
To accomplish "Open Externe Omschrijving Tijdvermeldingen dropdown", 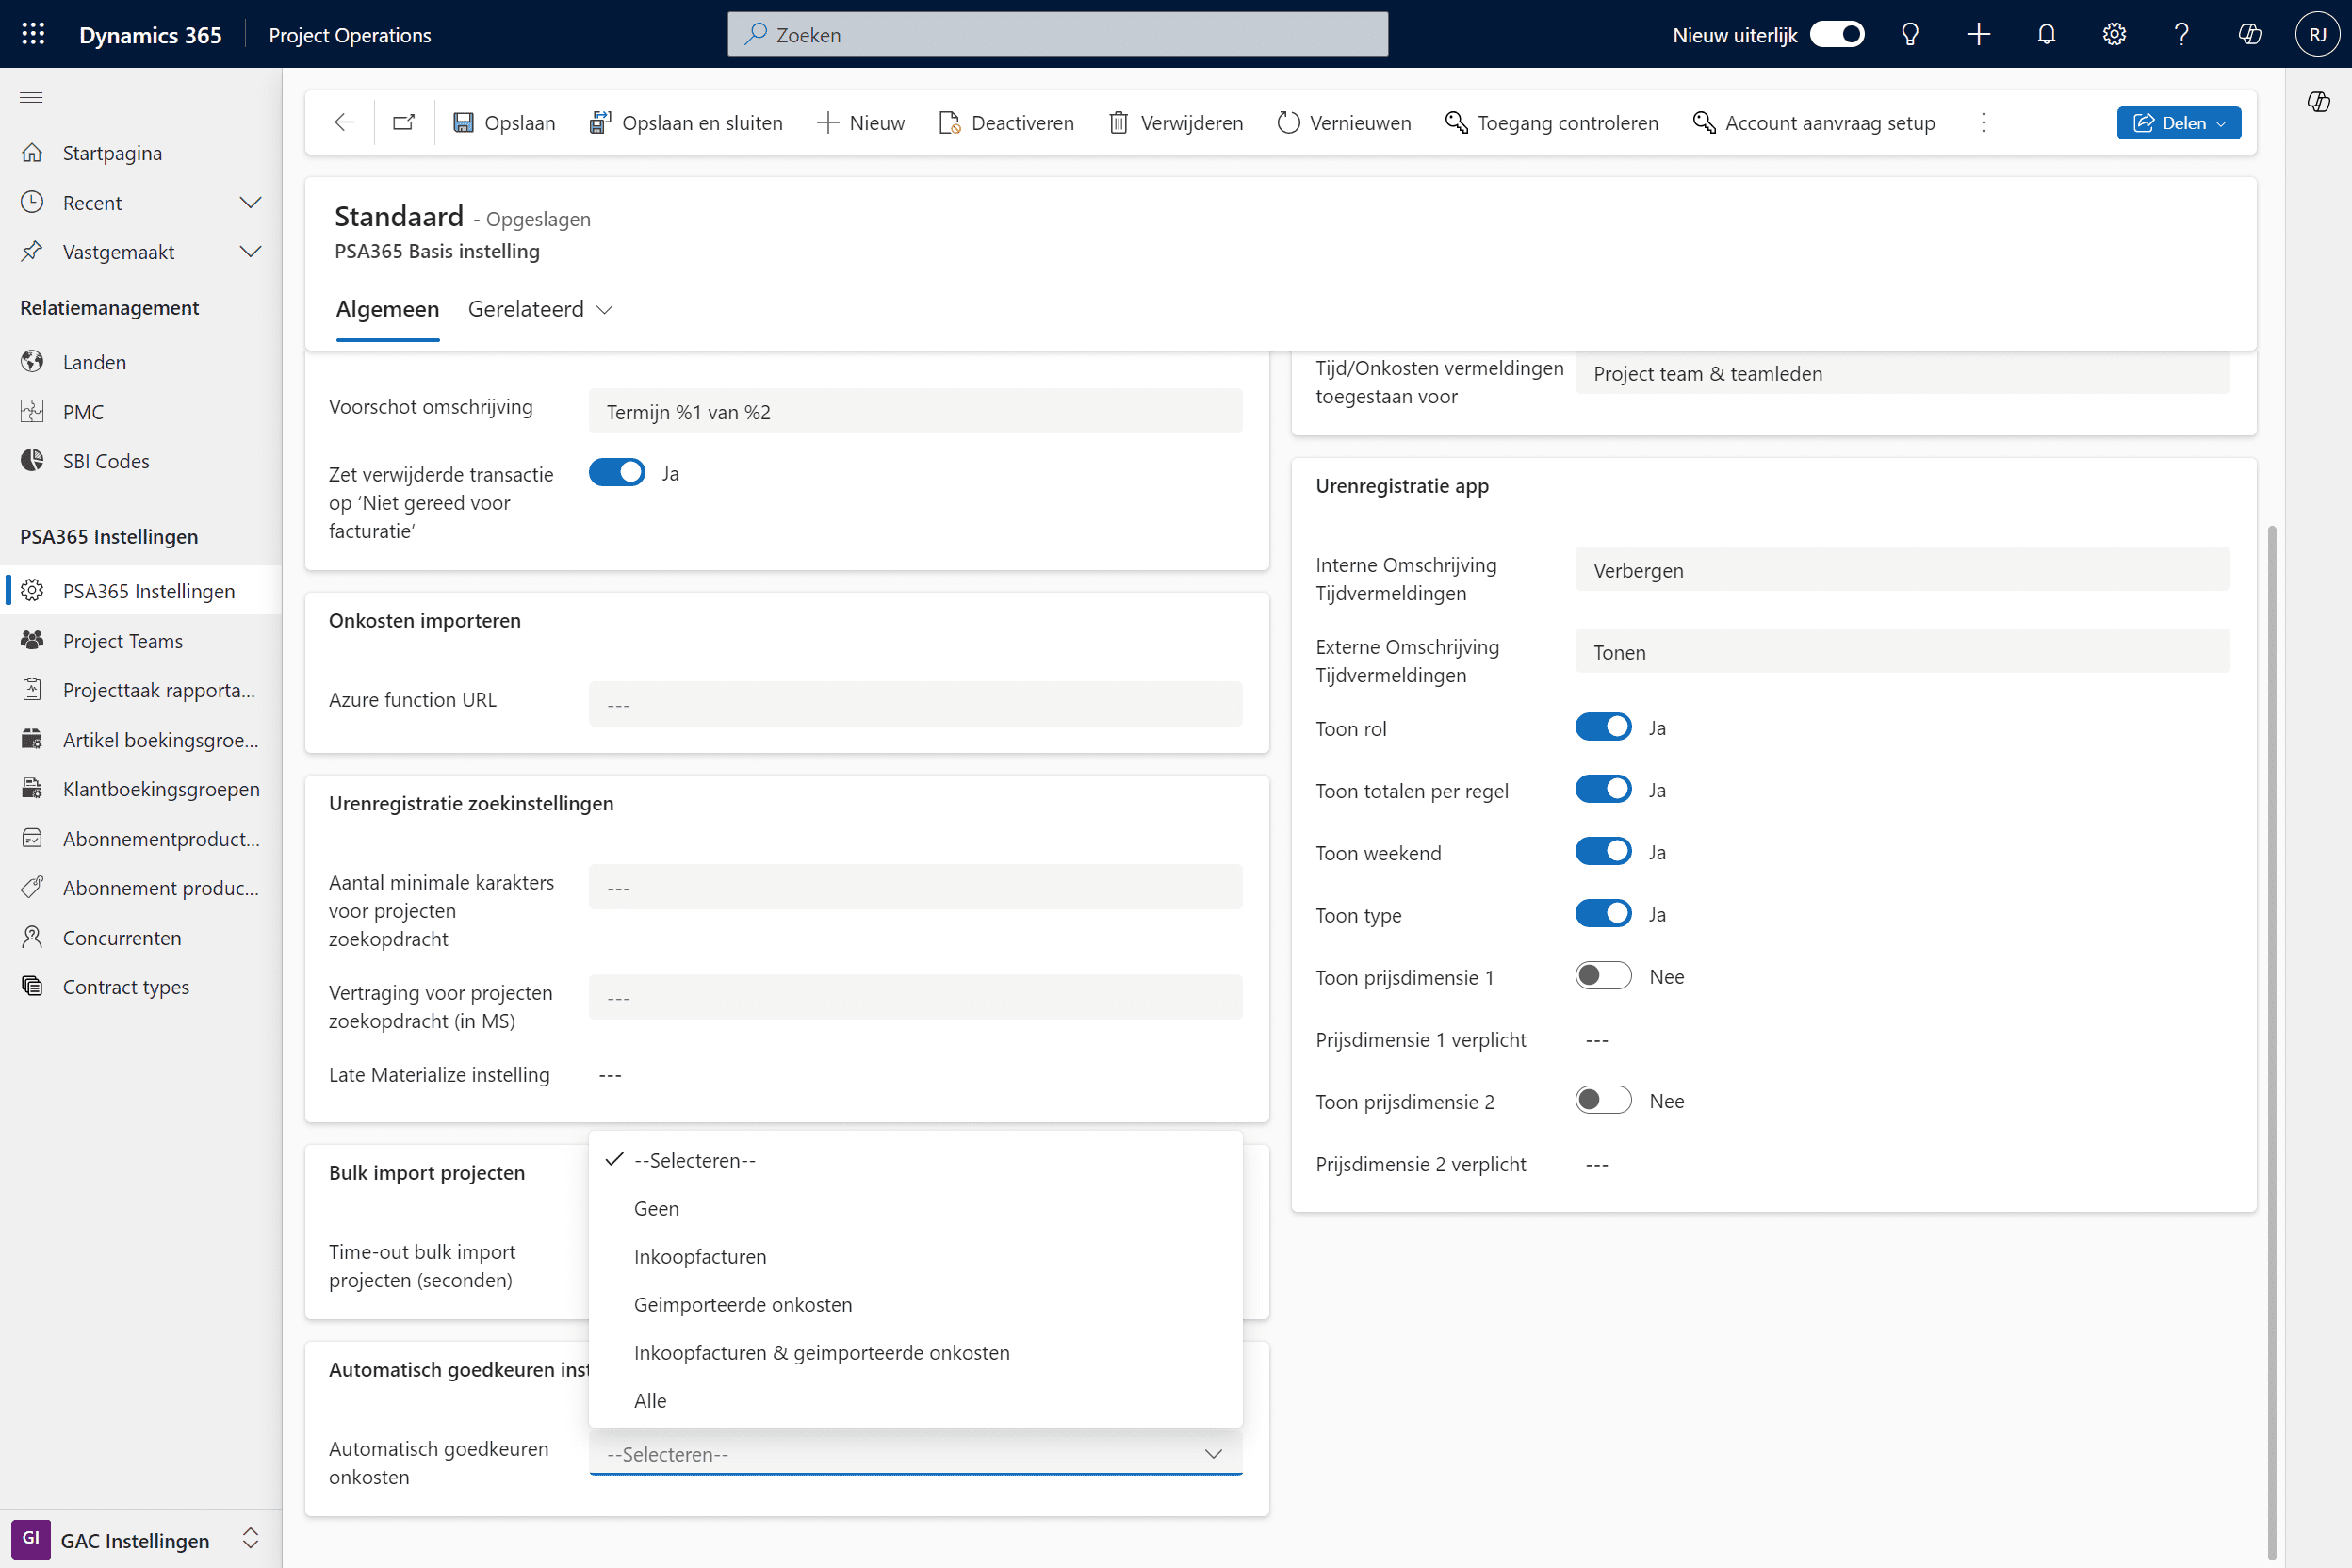I will (x=1902, y=651).
